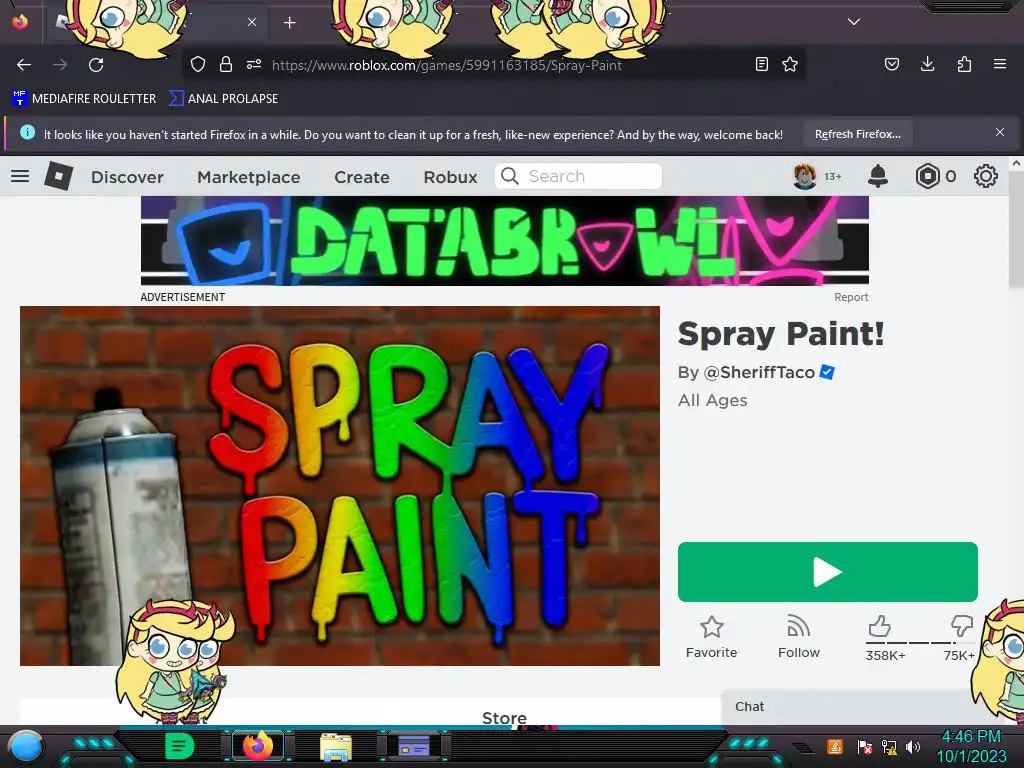
Task: Open File Explorer from taskbar
Action: [x=336, y=747]
